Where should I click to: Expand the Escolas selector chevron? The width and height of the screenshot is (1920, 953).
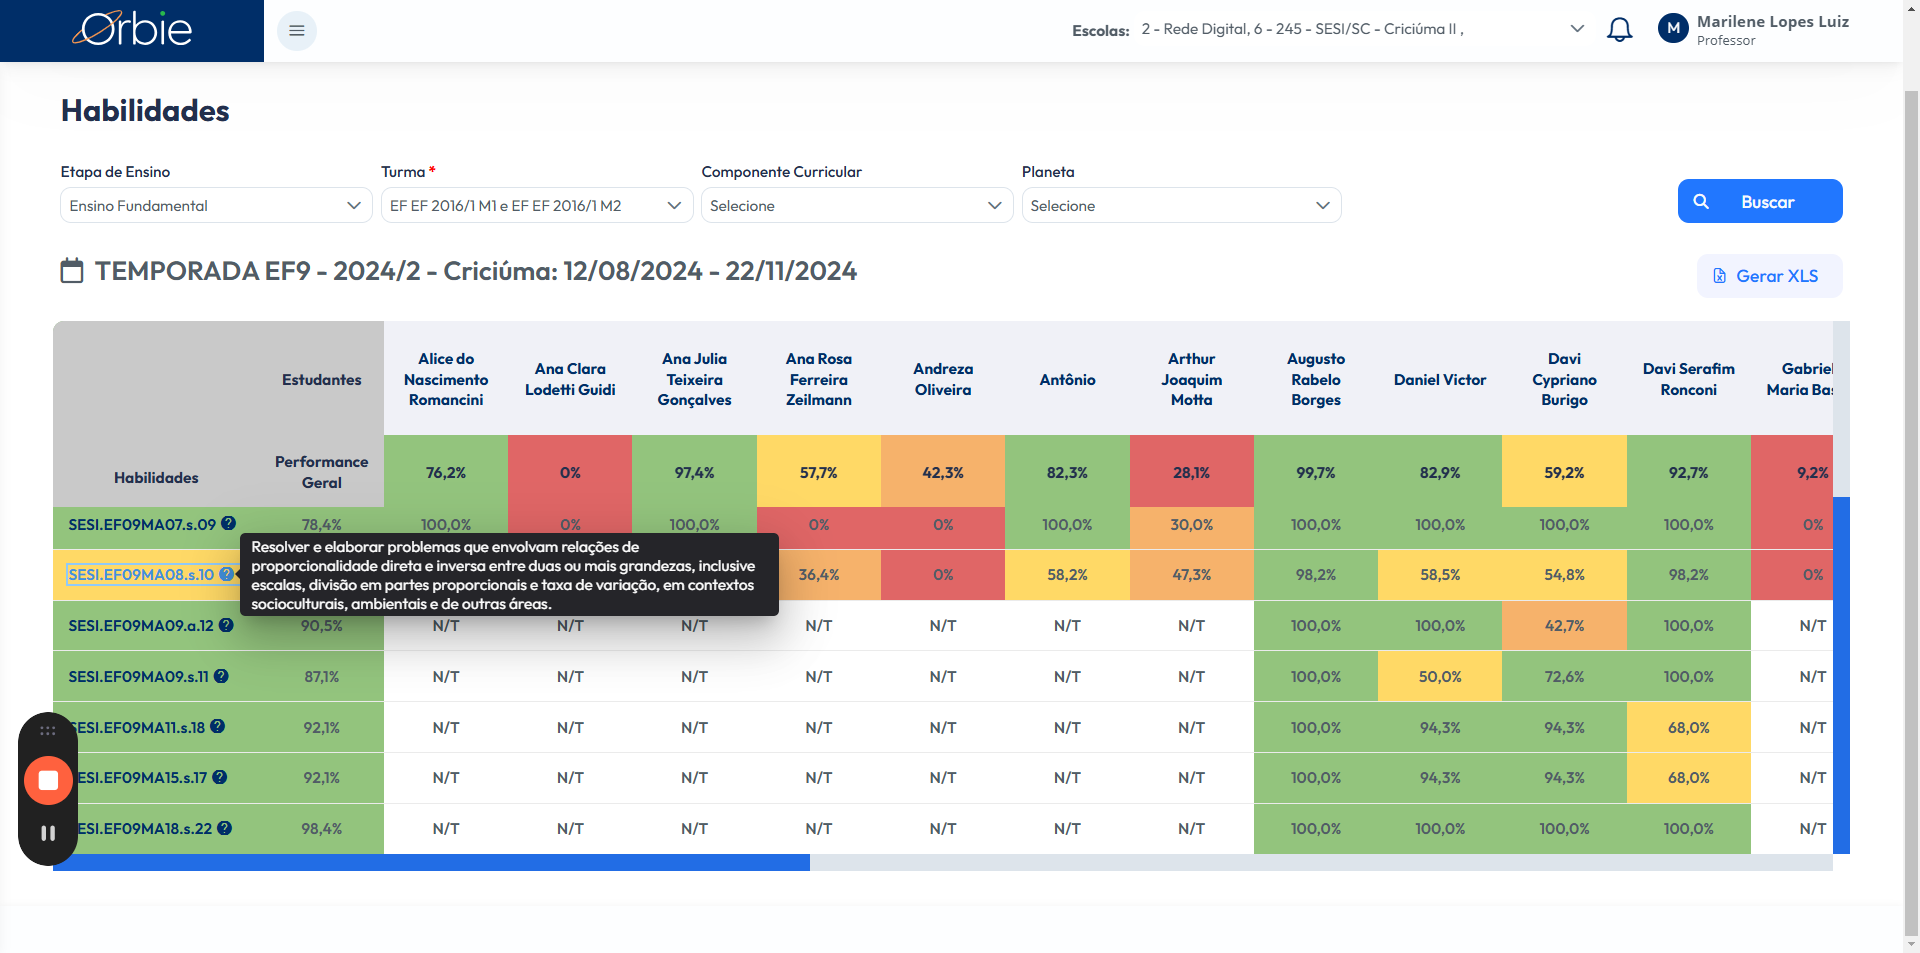coord(1577,29)
